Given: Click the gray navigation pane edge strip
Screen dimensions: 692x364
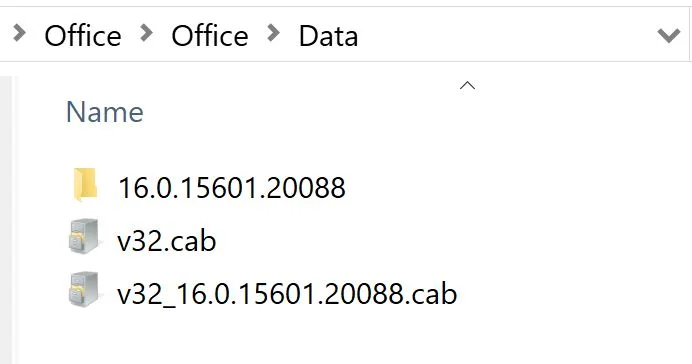Looking at the screenshot, I should click(x=6, y=220).
